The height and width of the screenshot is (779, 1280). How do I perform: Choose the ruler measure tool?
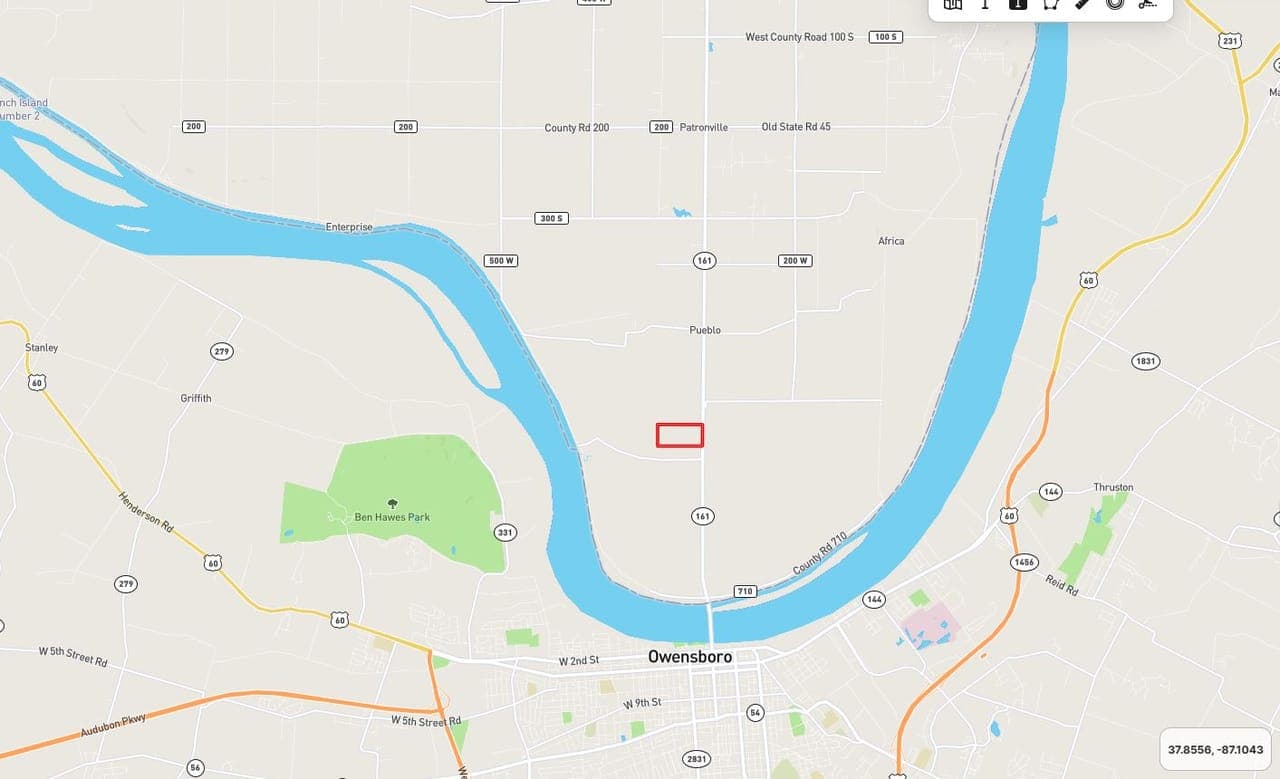pyautogui.click(x=1083, y=4)
